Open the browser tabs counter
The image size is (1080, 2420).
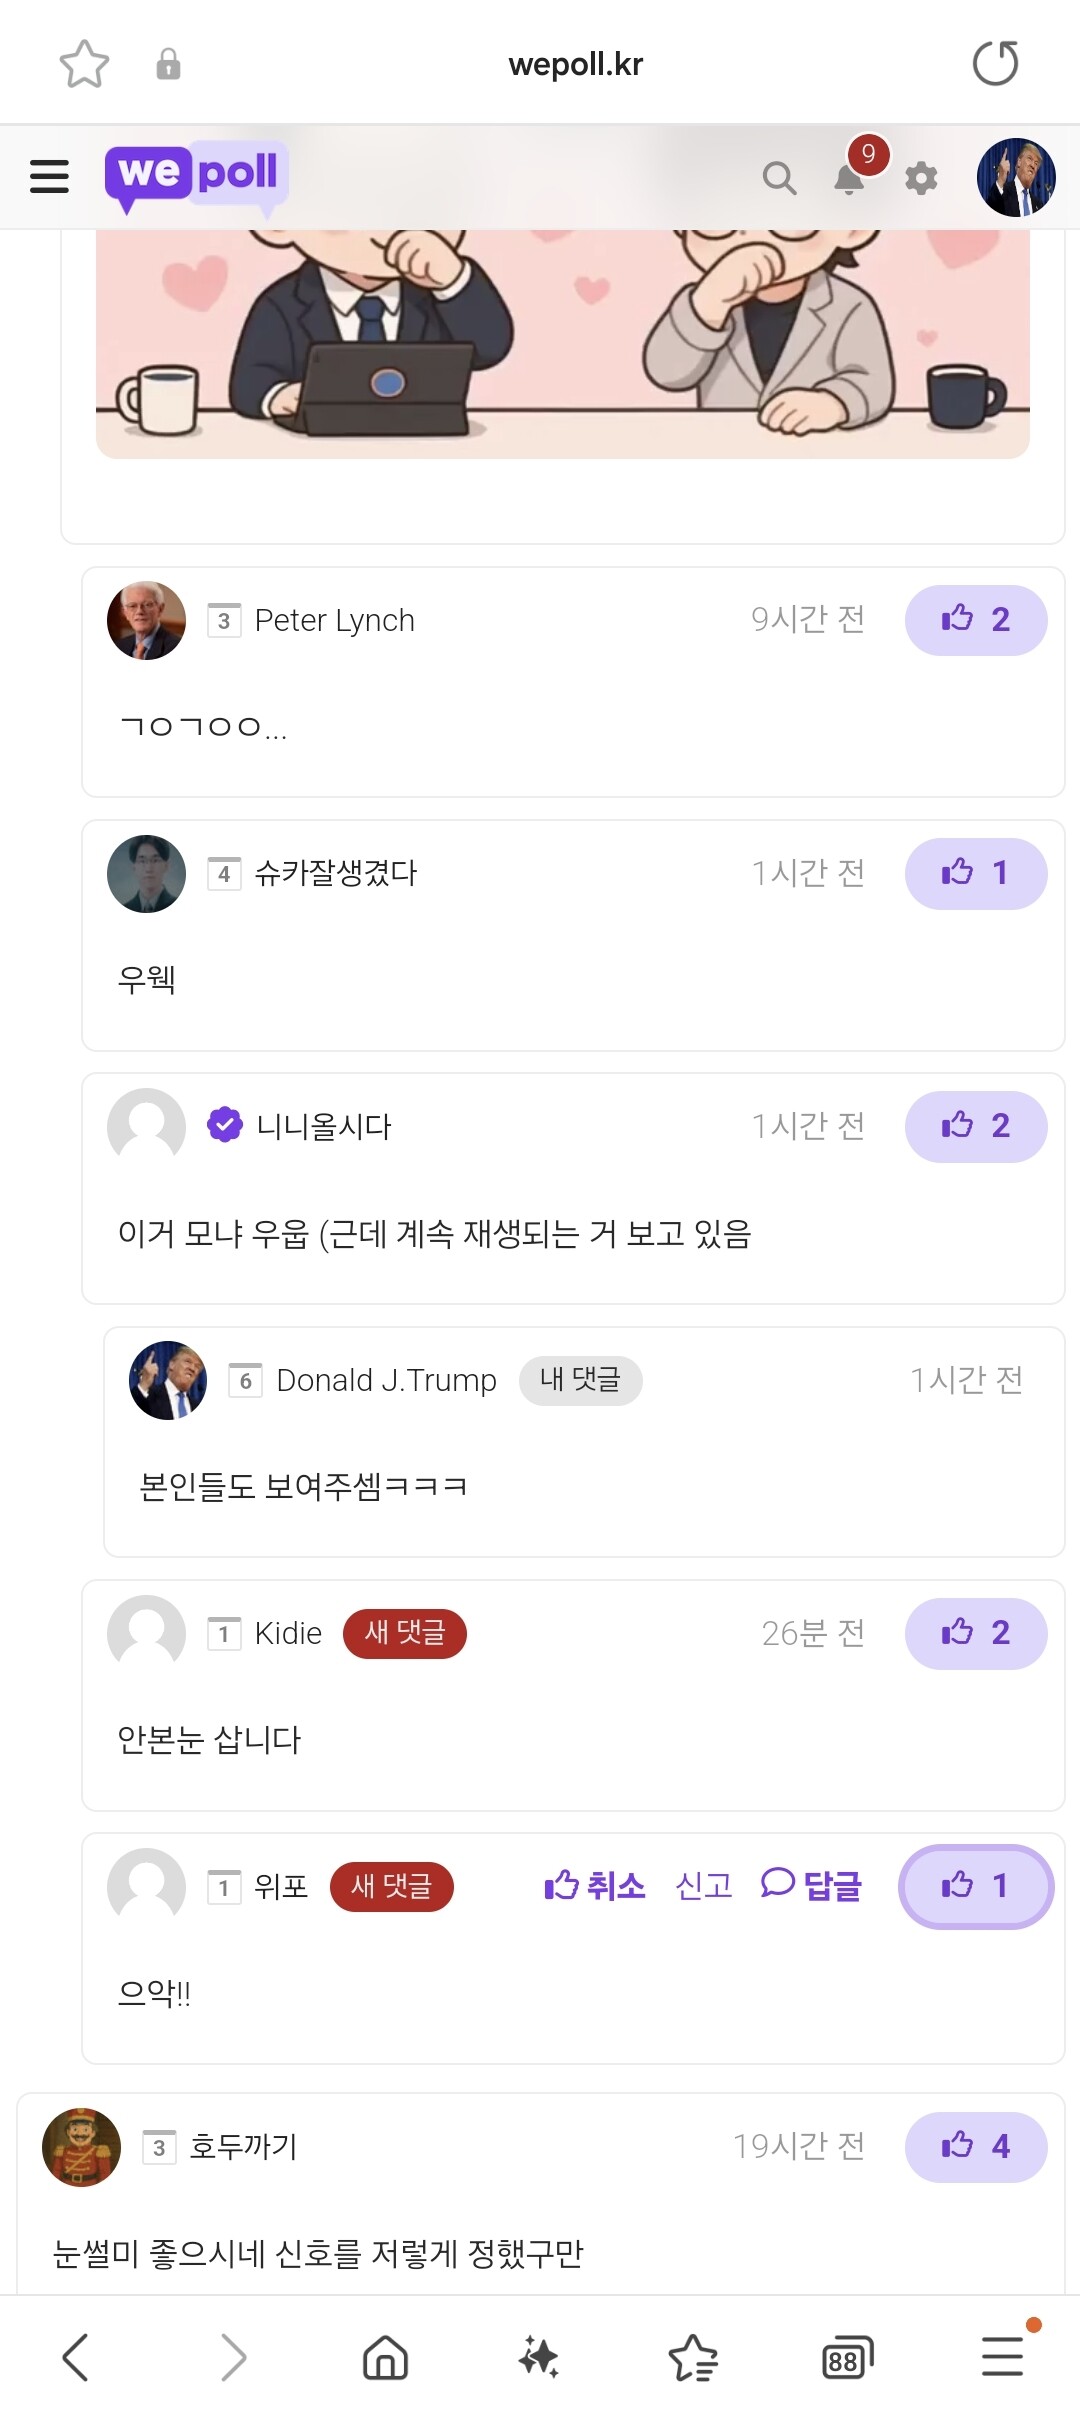847,2357
